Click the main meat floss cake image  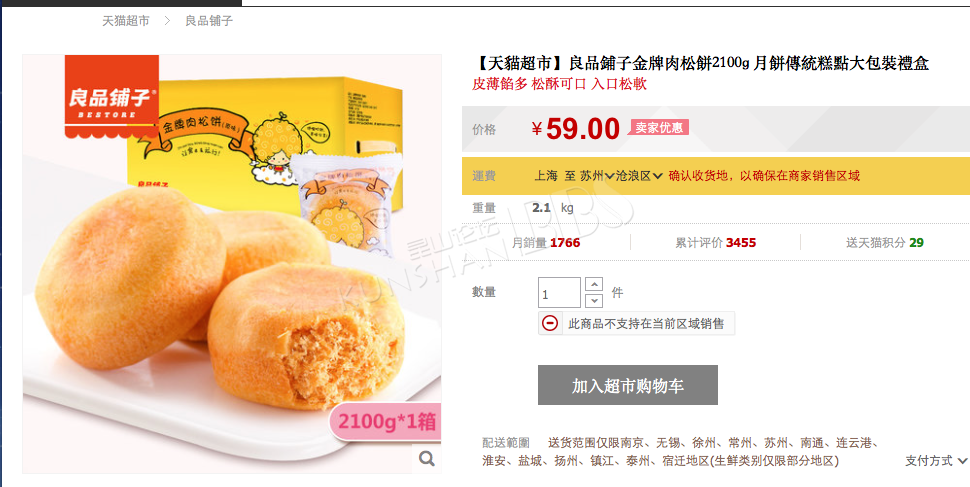232,264
